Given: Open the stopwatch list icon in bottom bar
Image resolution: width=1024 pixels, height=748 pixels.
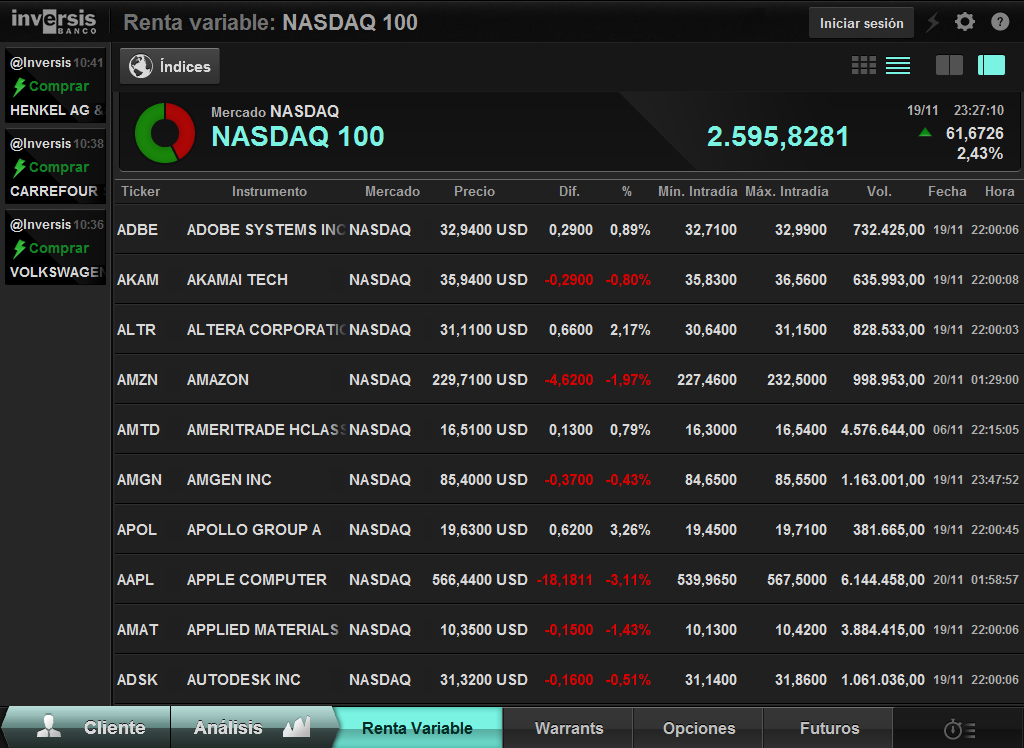Looking at the screenshot, I should click(x=959, y=729).
